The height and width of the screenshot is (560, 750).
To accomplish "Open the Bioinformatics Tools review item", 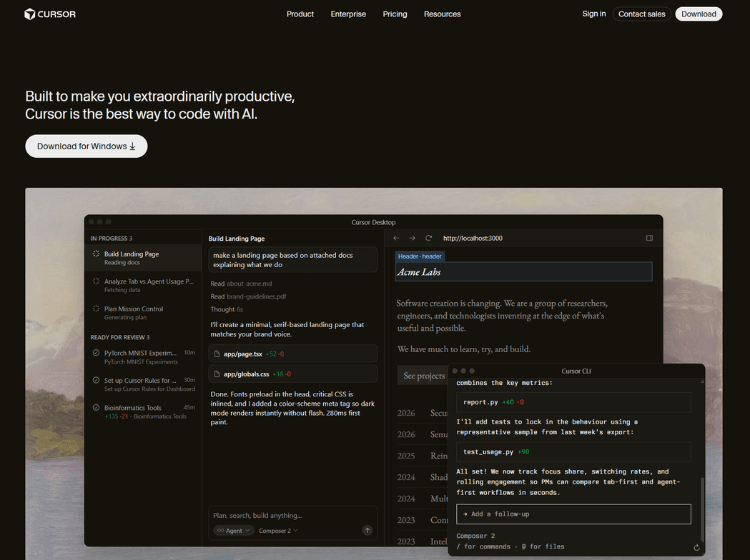I will coord(143,411).
